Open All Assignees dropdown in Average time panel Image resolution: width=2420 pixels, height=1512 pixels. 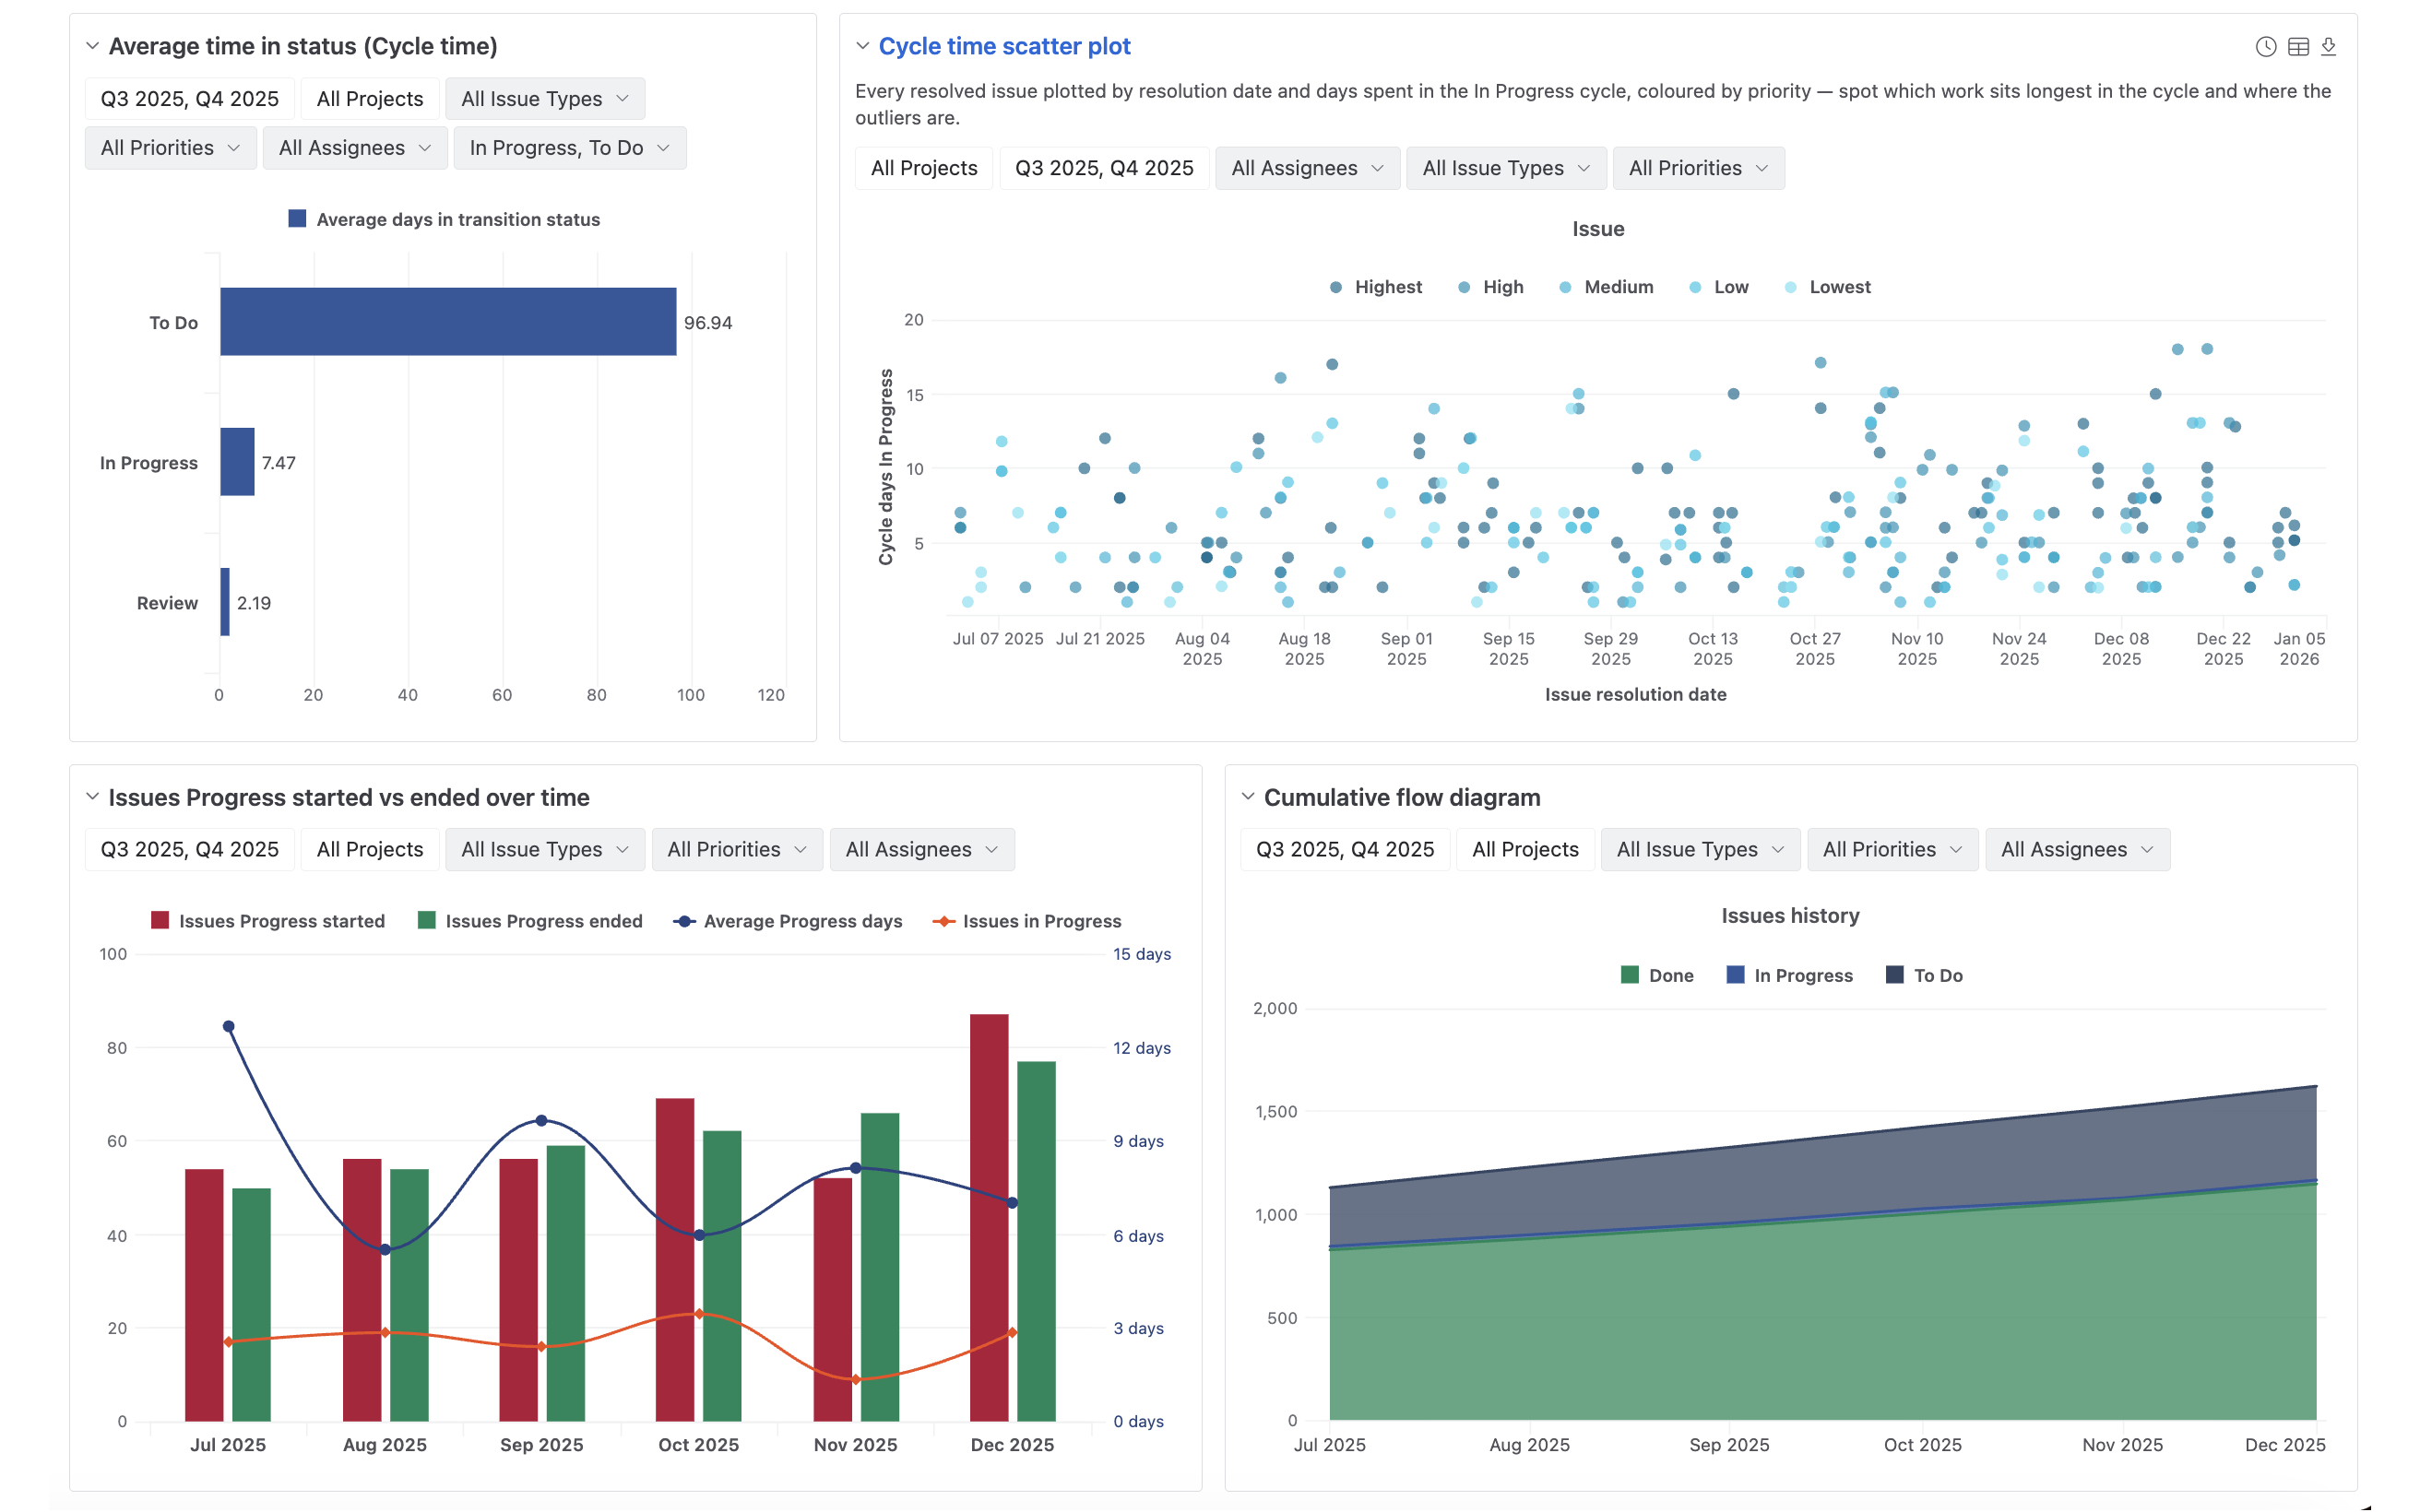click(x=354, y=148)
